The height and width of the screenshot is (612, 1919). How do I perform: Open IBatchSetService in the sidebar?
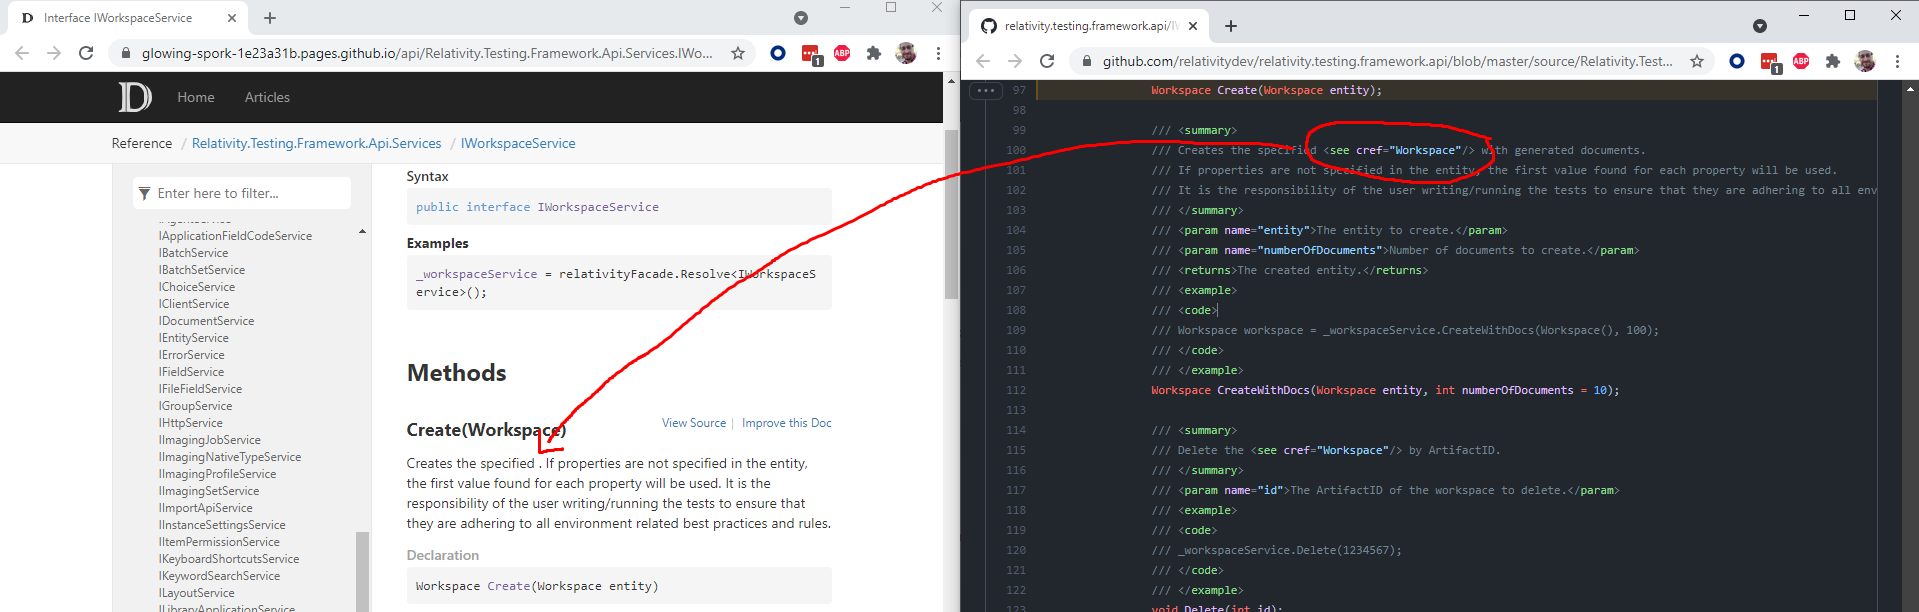[202, 270]
